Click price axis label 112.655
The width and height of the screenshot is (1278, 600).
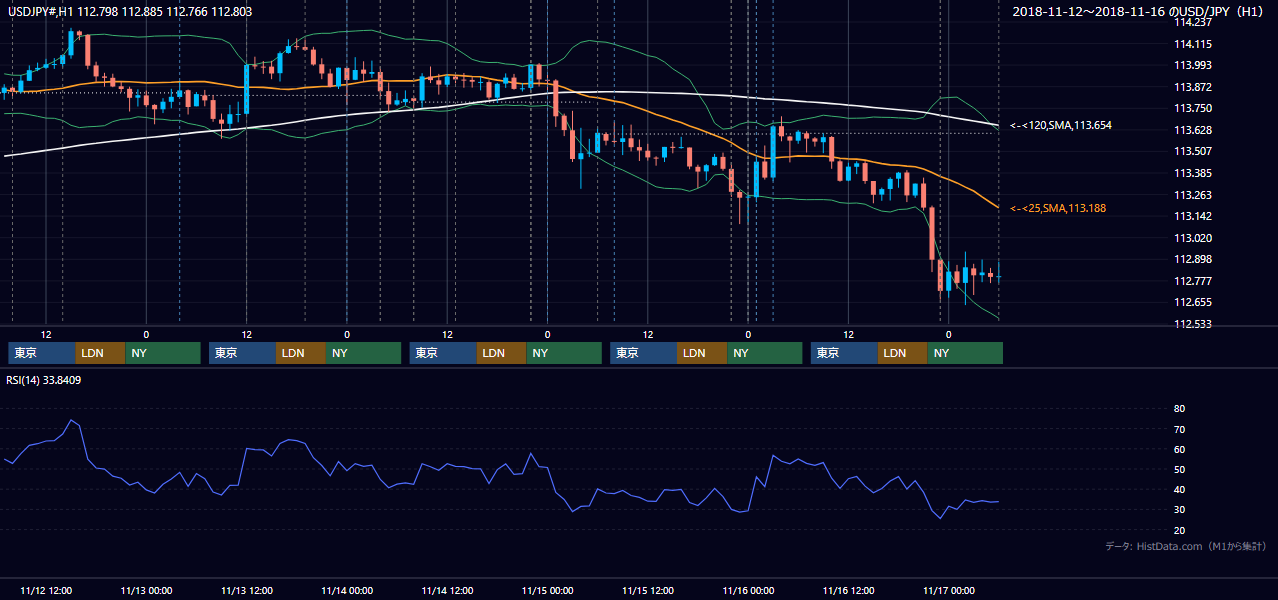[1193, 302]
